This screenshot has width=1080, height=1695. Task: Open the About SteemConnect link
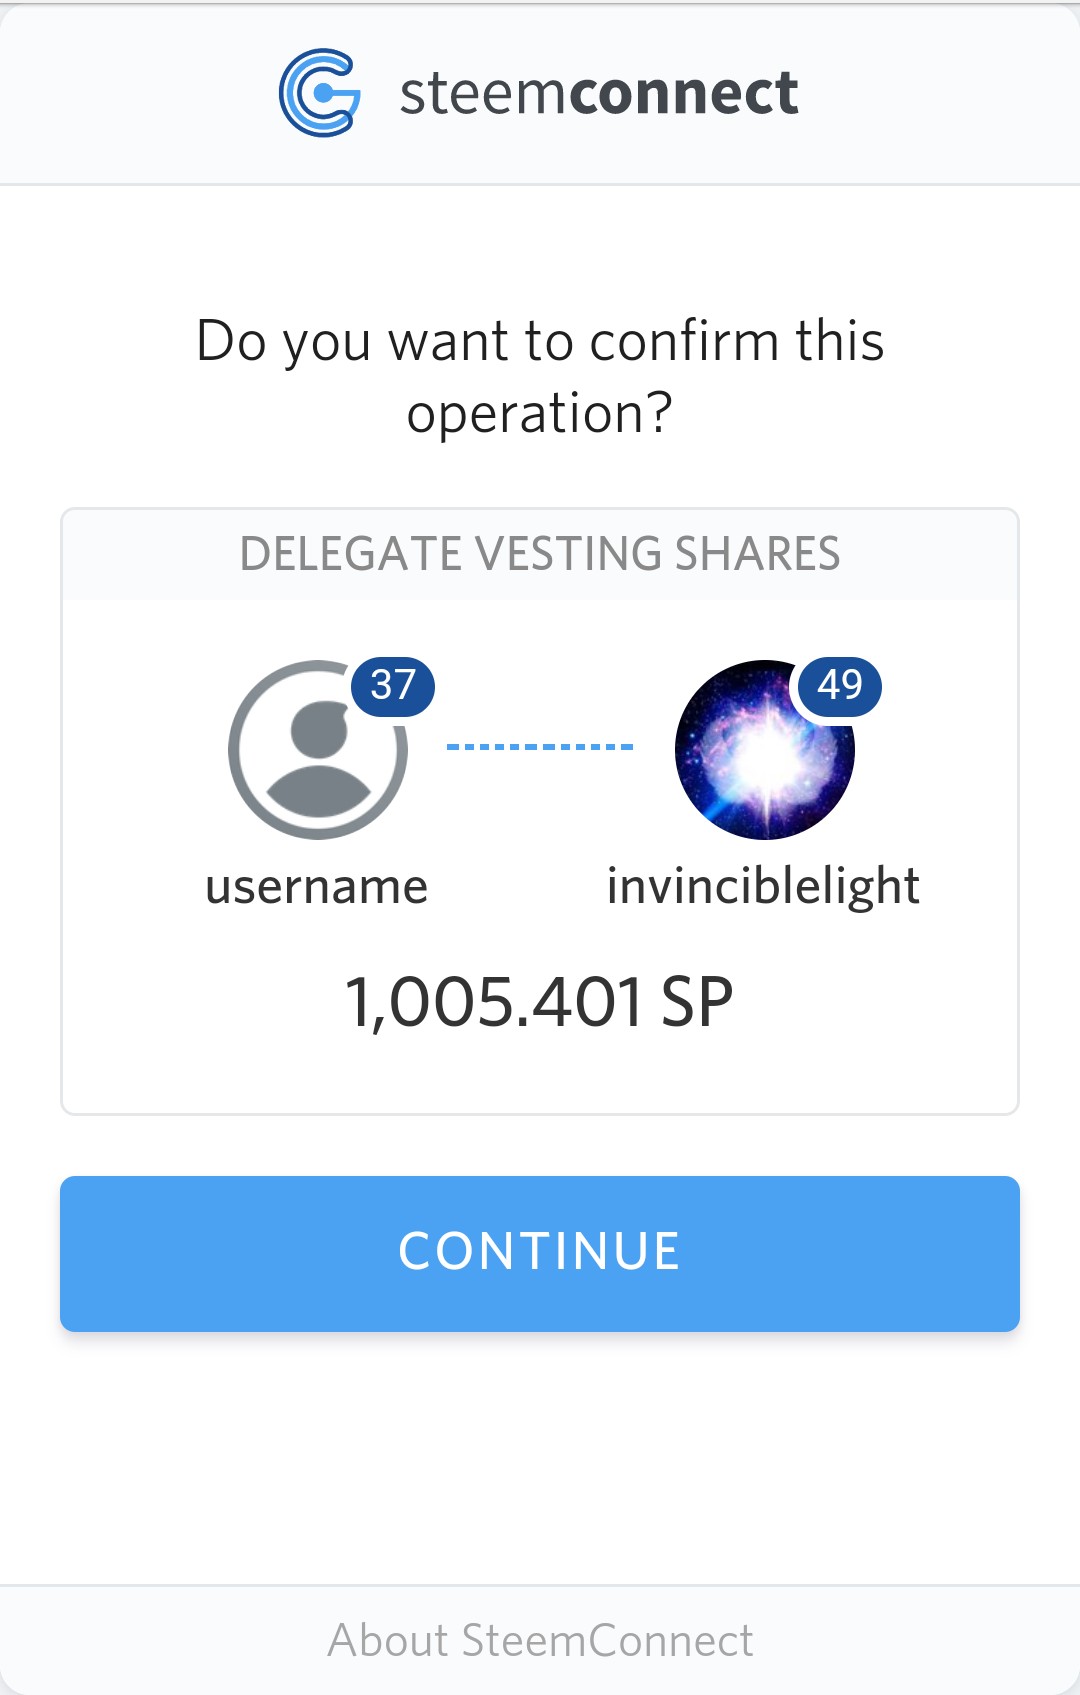(540, 1640)
